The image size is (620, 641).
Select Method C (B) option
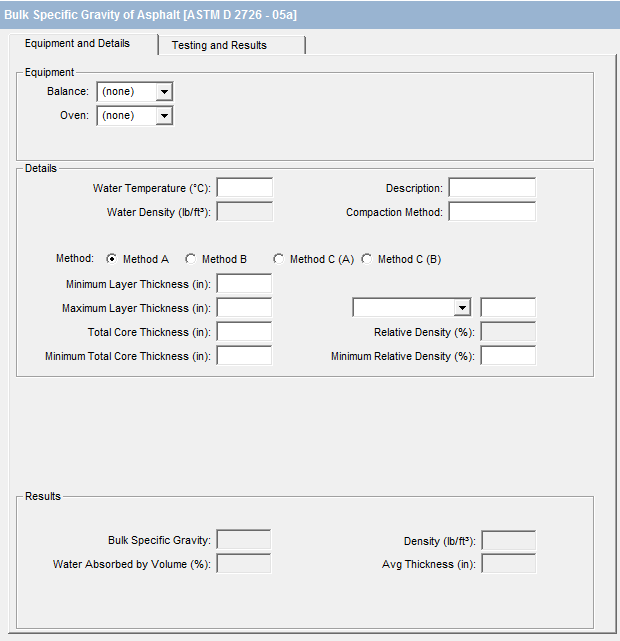(x=367, y=259)
